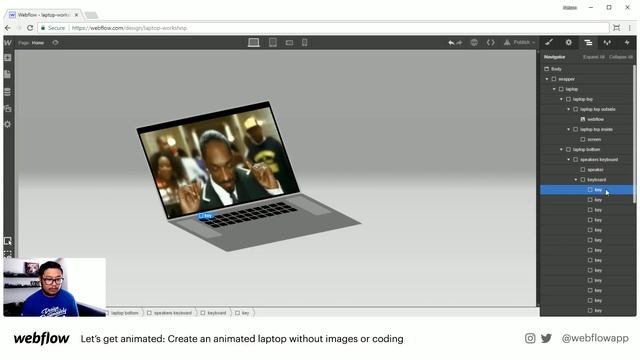The image size is (640, 360).
Task: Select the screen element in Navigator
Action: 587,140
